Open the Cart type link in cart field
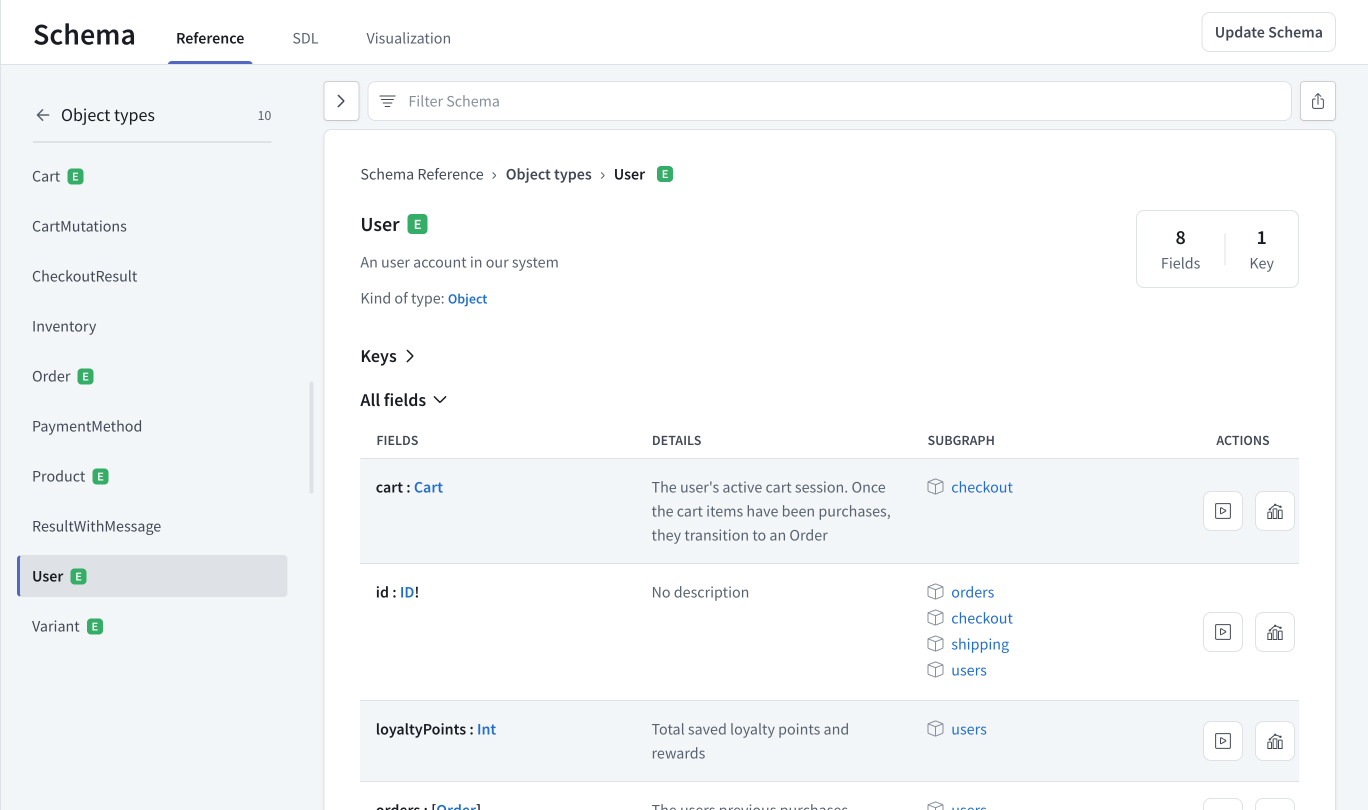1368x810 pixels. (428, 487)
